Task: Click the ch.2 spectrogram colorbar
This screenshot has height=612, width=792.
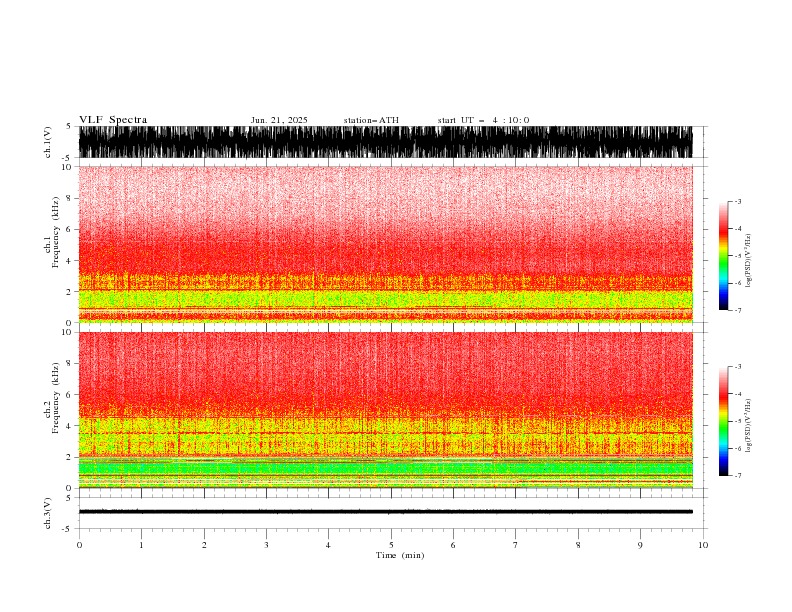Action: pos(723,421)
